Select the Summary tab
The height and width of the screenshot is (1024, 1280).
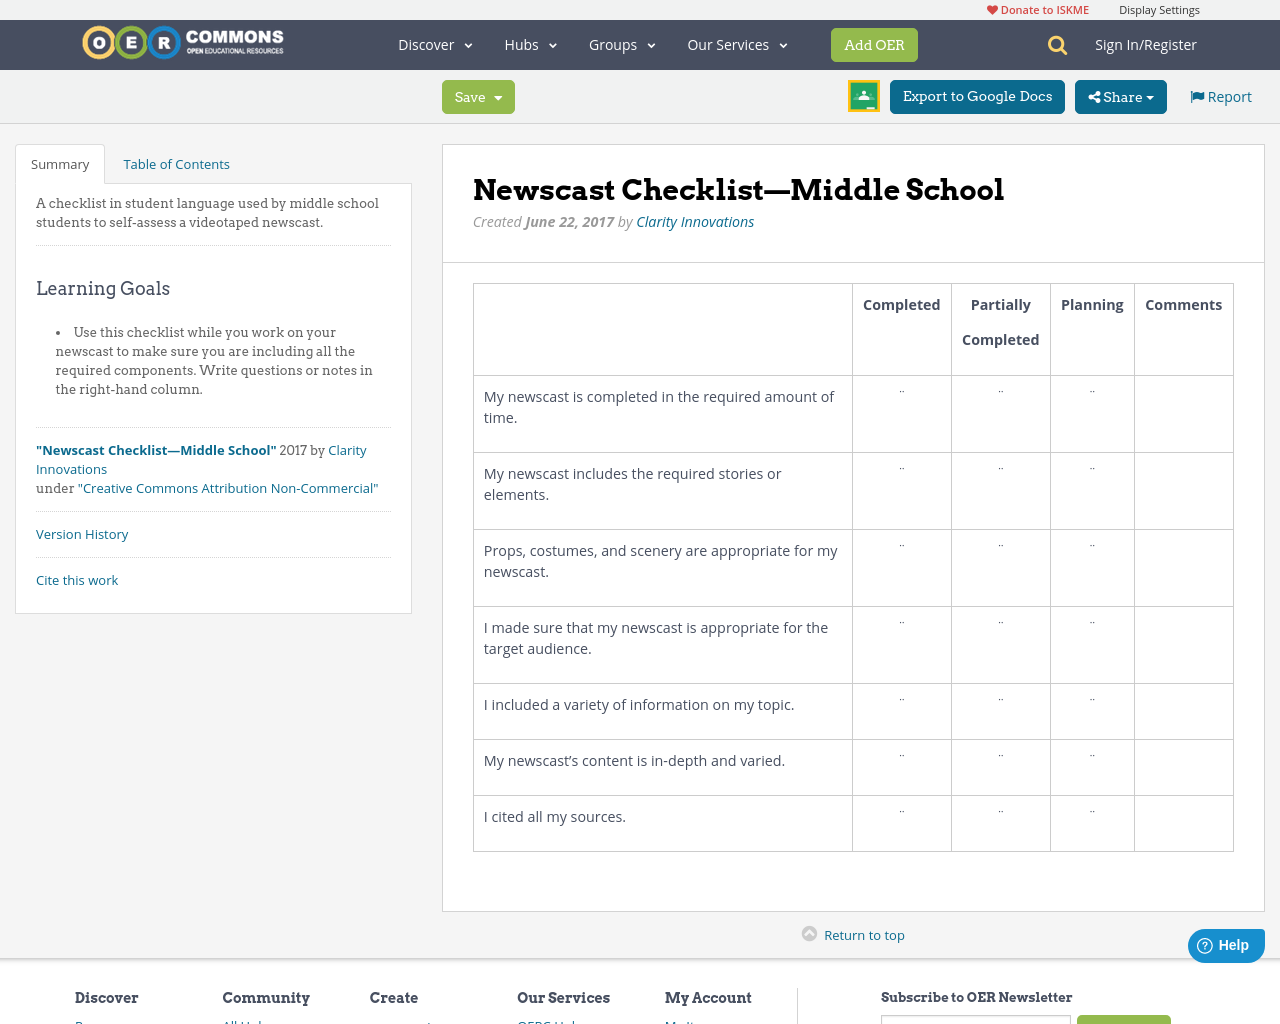coord(59,163)
